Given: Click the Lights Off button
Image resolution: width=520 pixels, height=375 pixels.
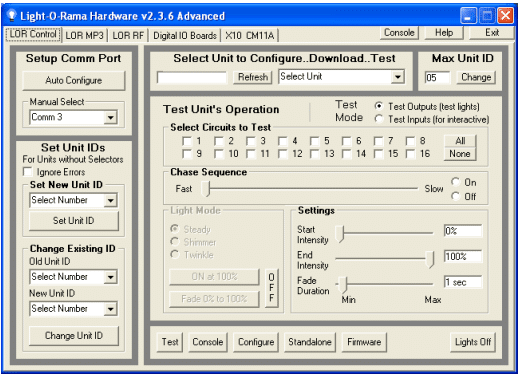Looking at the screenshot, I should point(473,342).
